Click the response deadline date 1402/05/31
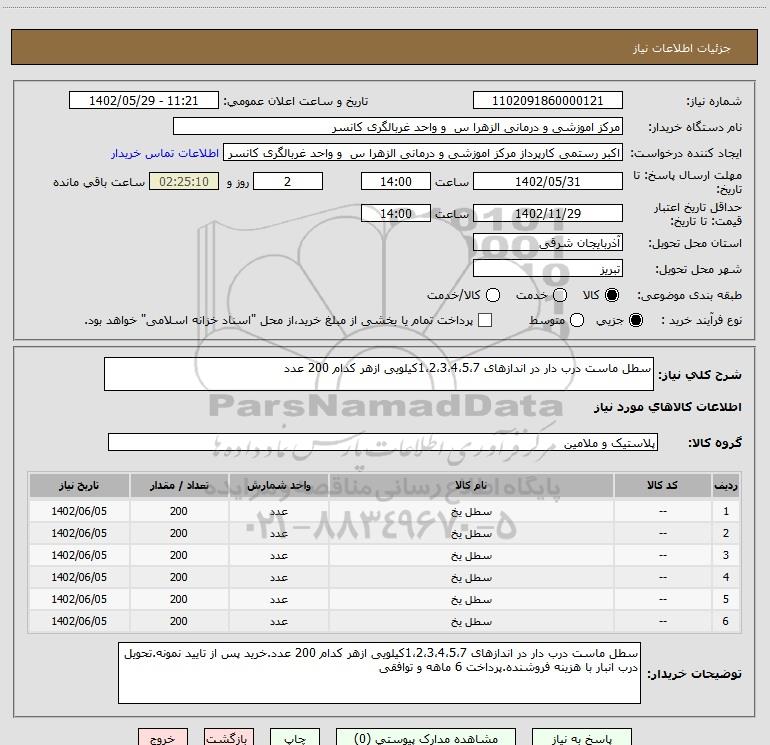Screen dimensions: 770x745 pyautogui.click(x=548, y=181)
